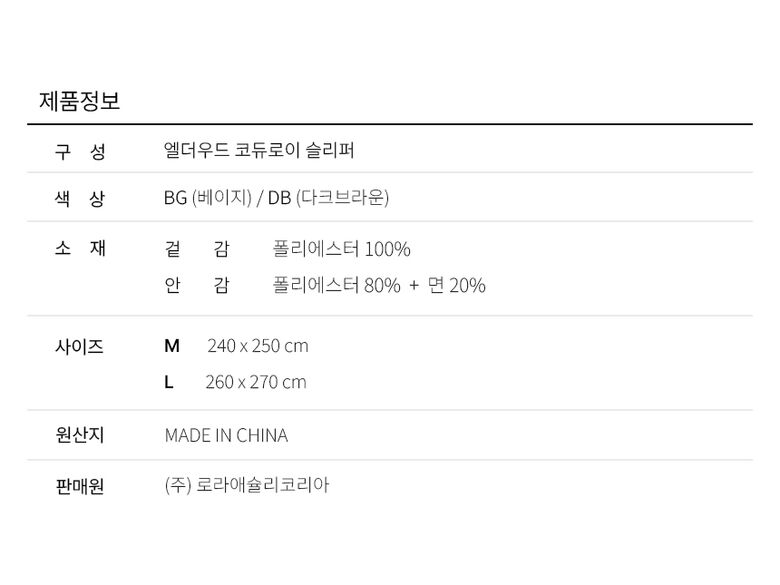Image resolution: width=780 pixels, height=585 pixels.
Task: Click the 폴리에스터 80% + 면 20% text
Action: pyautogui.click(x=379, y=285)
